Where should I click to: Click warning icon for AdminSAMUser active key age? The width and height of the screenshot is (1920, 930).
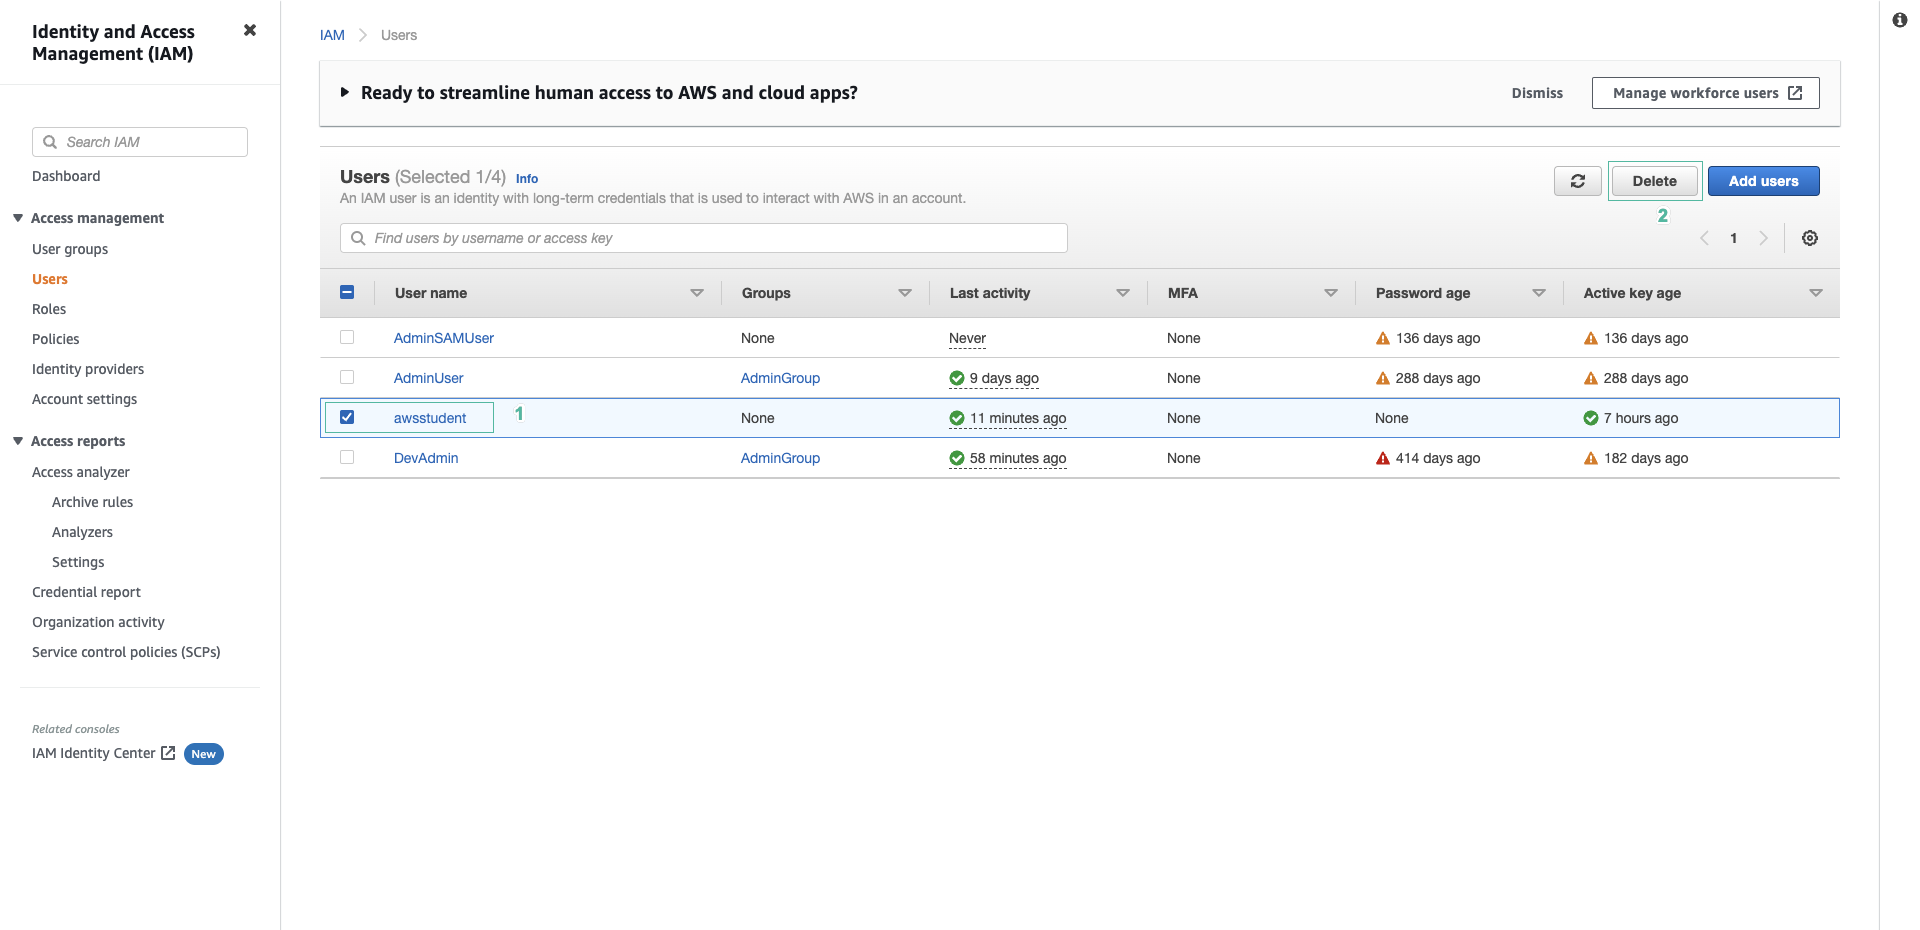point(1591,338)
